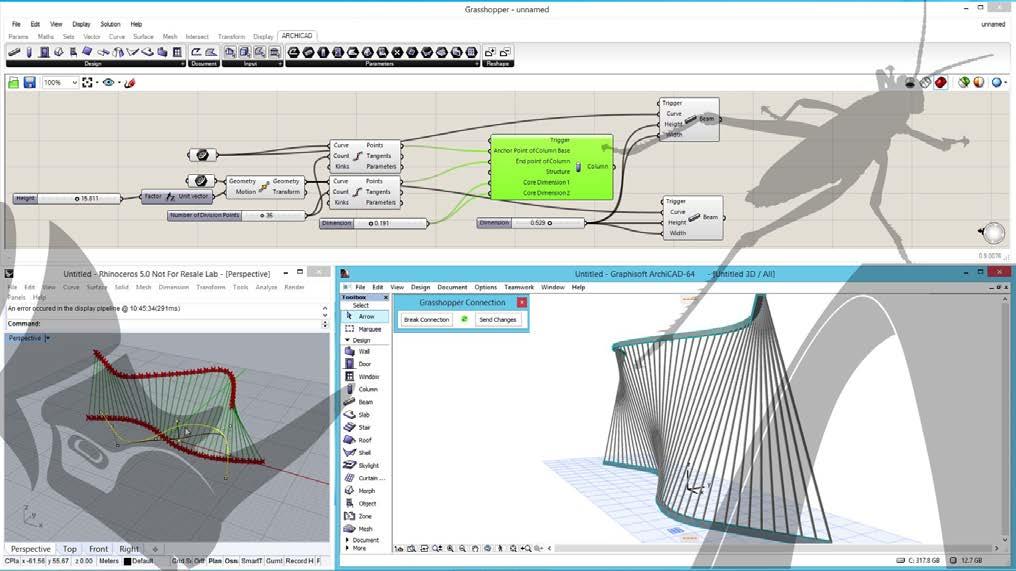Image resolution: width=1016 pixels, height=571 pixels.
Task: Click the red preview sphere icon in Grasshopper
Action: pos(940,82)
